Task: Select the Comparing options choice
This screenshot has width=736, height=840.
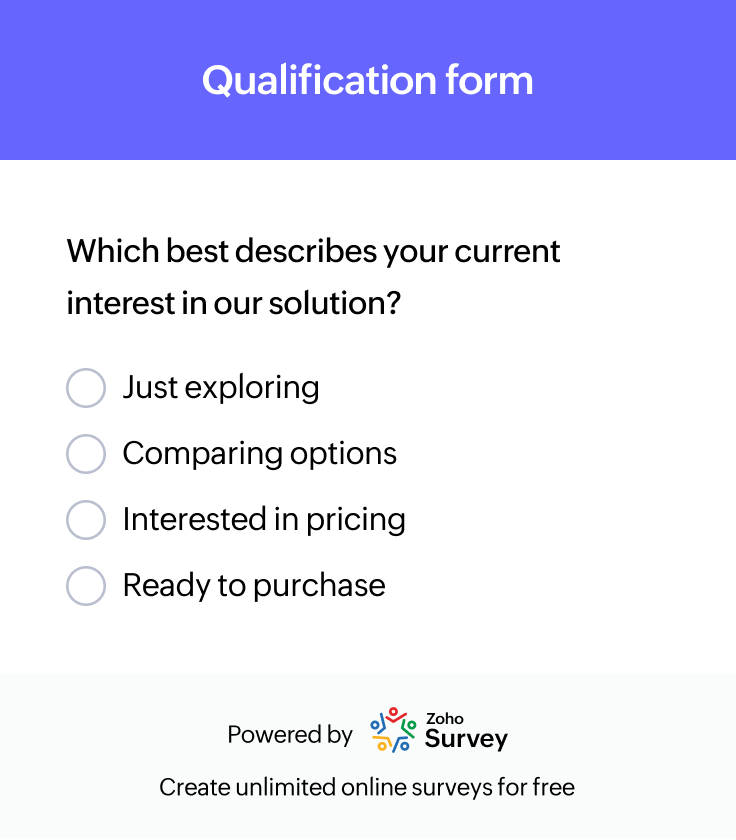Action: [86, 454]
